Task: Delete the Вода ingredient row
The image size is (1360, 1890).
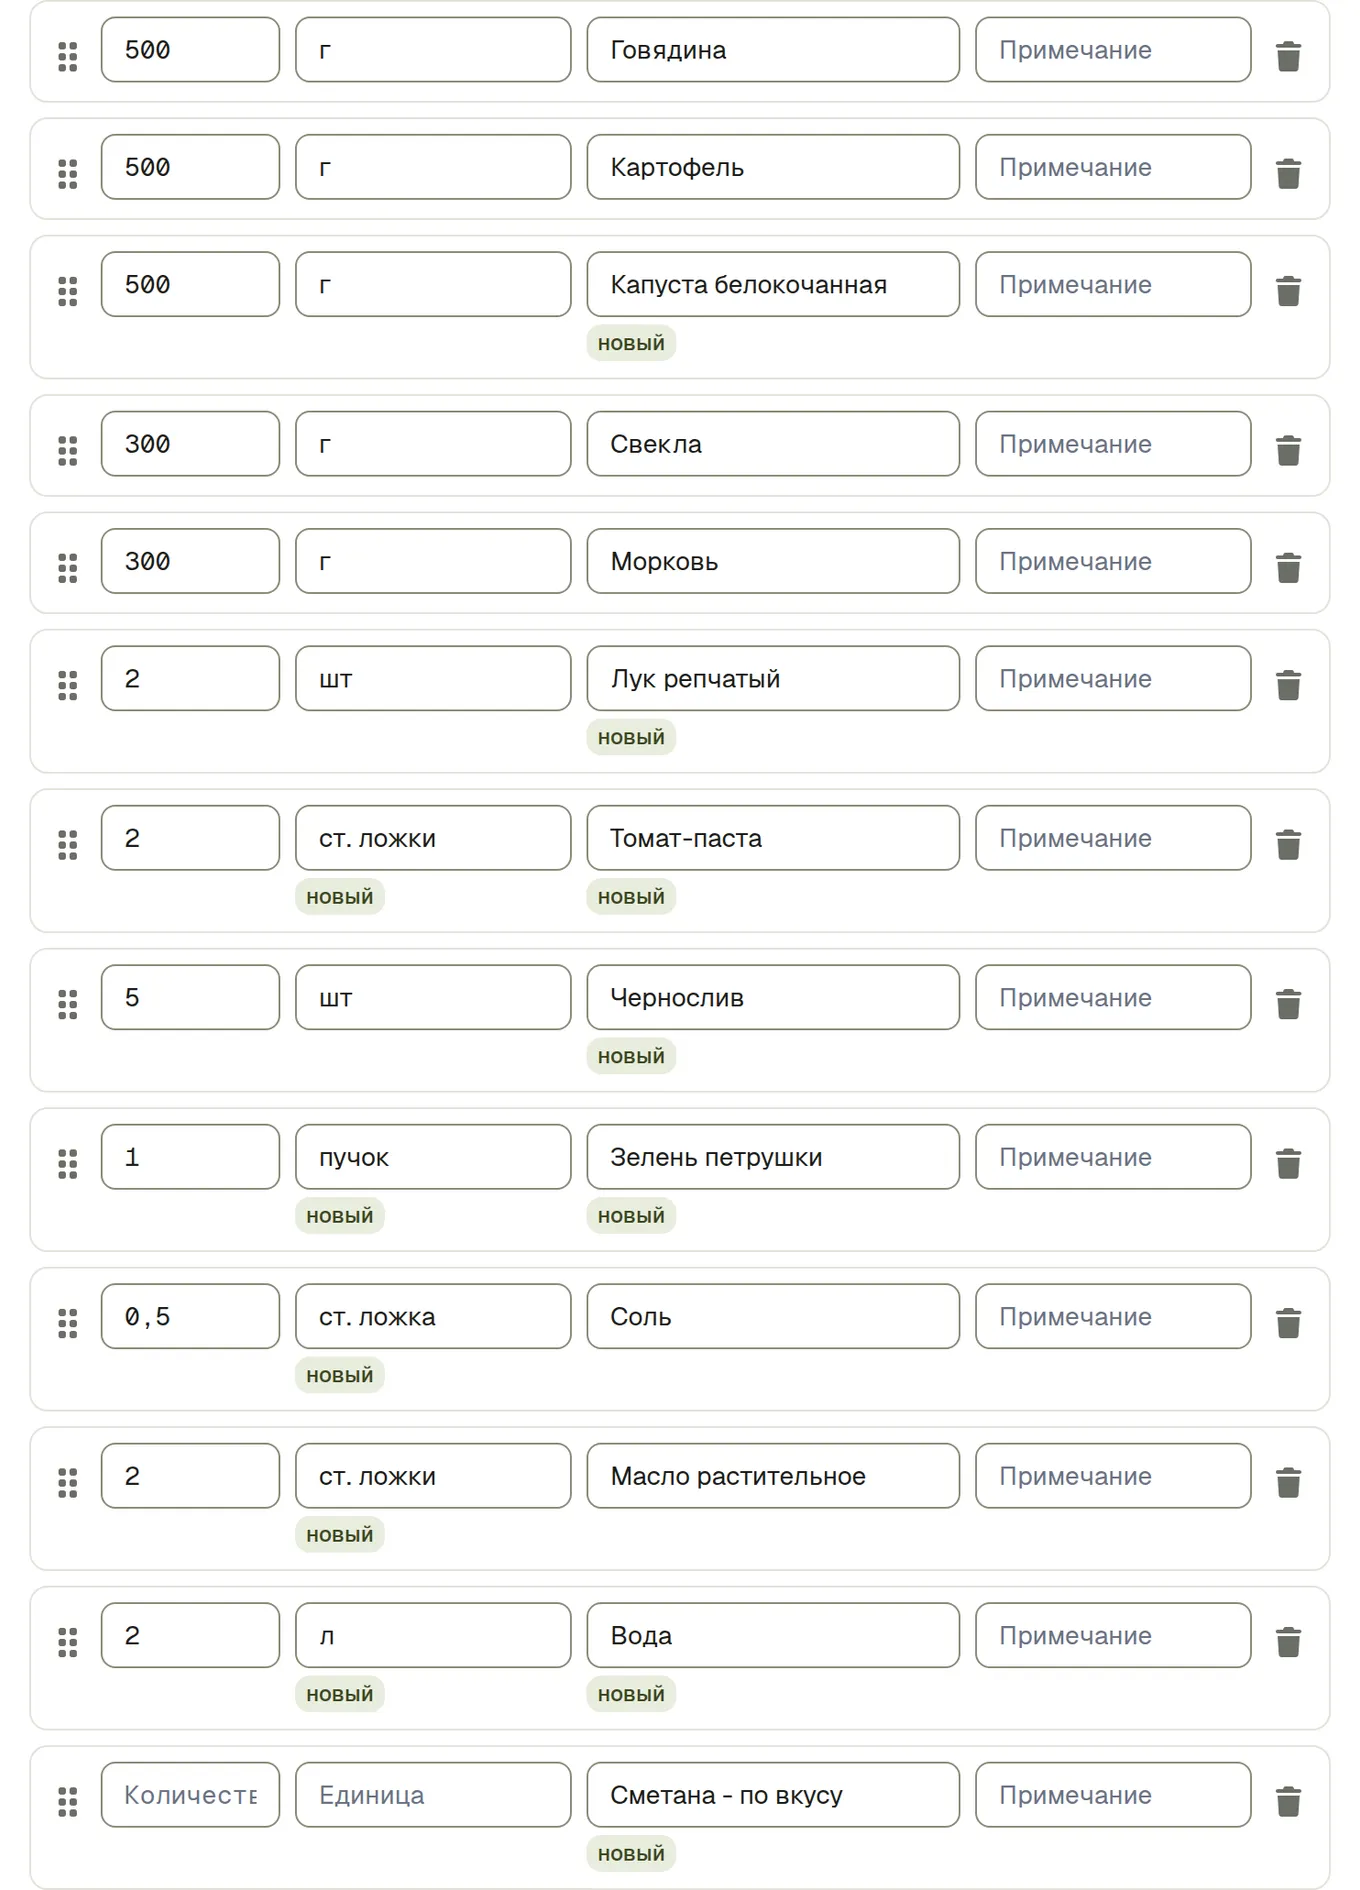Action: coord(1288,1641)
